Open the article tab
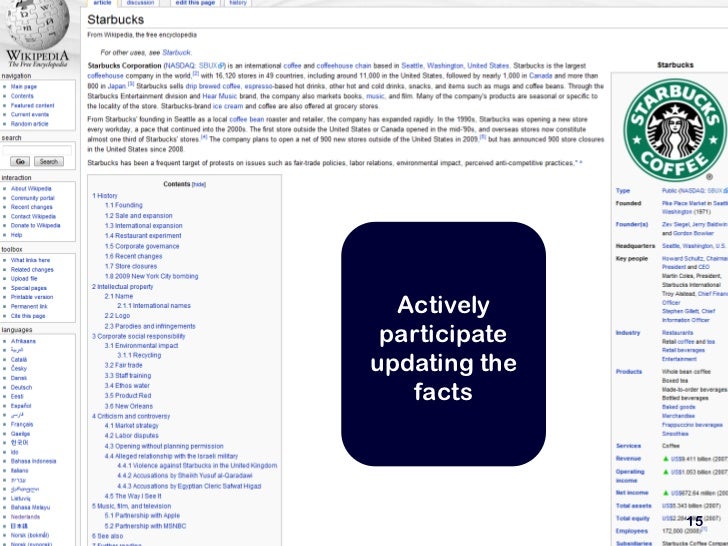 [102, 3]
